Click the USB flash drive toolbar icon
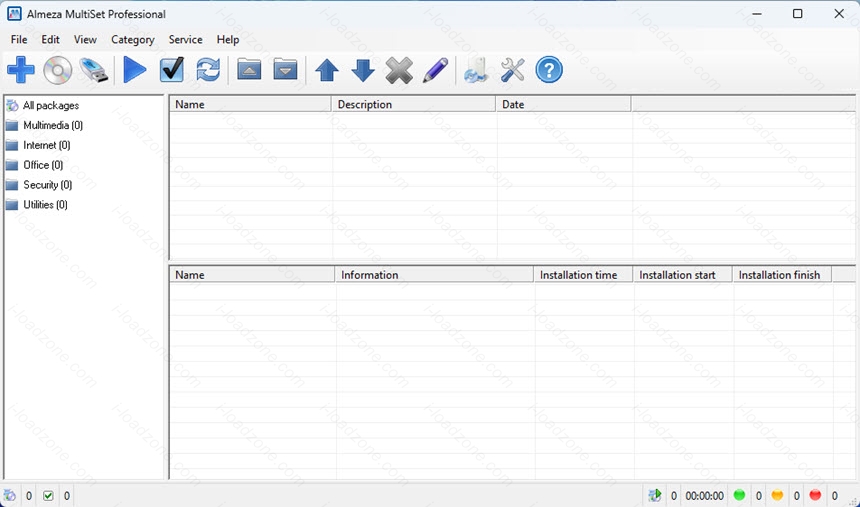The width and height of the screenshot is (860, 507). (x=94, y=70)
